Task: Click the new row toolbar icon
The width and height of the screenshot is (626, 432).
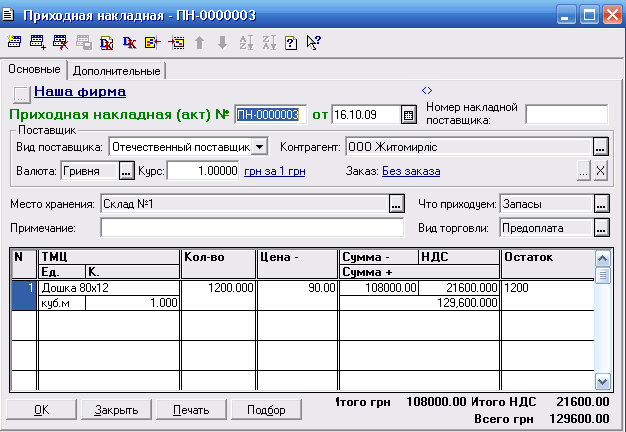Action: (x=14, y=42)
